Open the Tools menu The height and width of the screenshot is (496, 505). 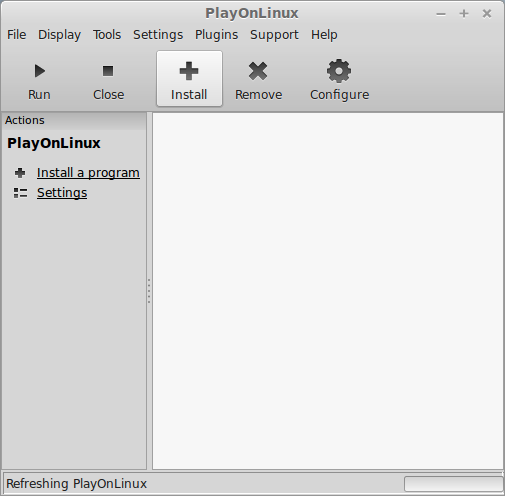point(107,35)
